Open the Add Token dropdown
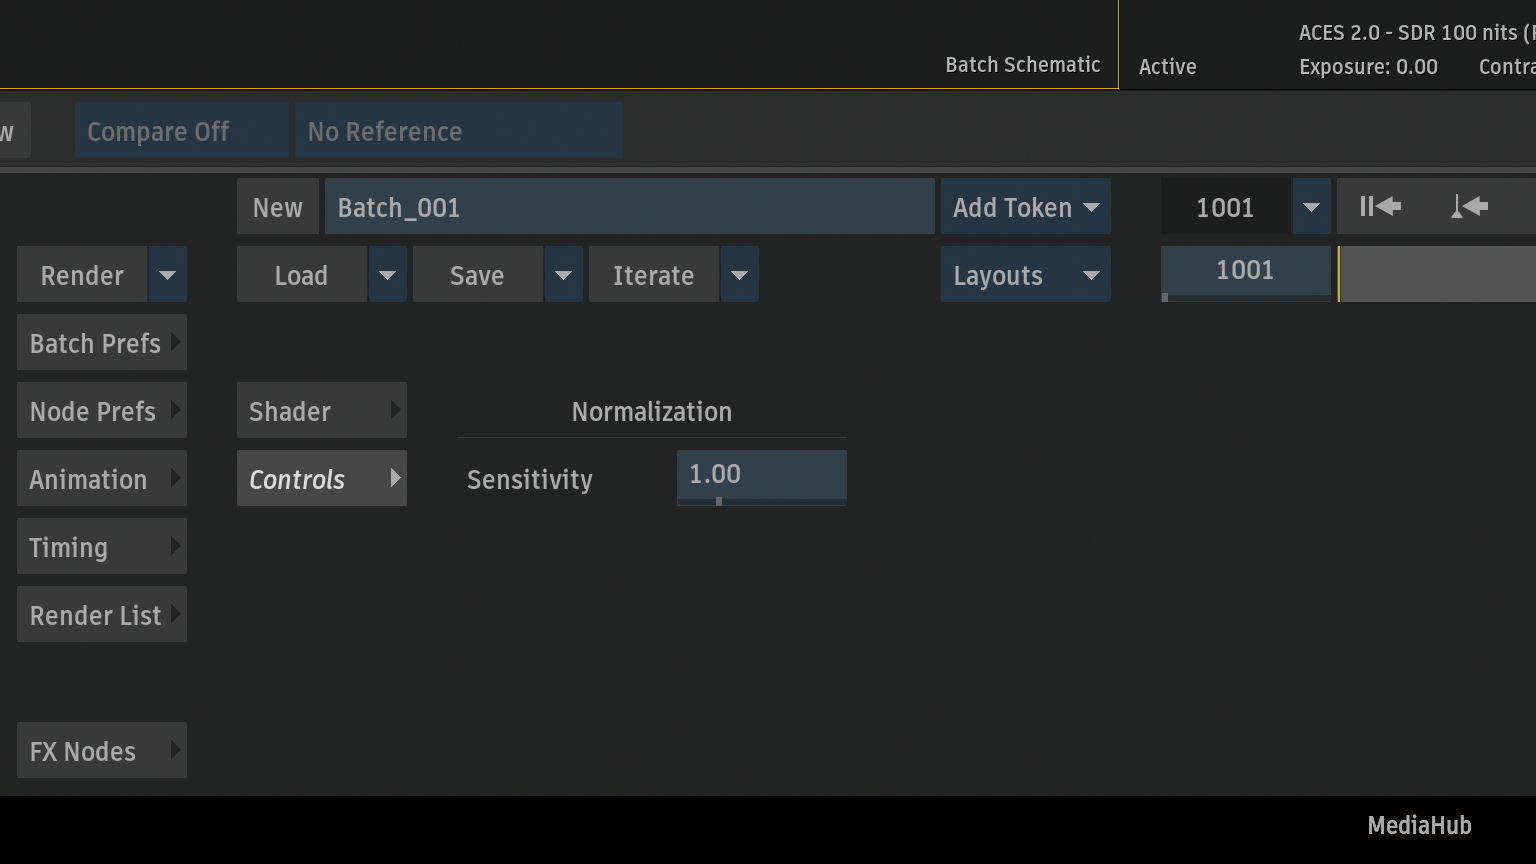 (x=1025, y=207)
